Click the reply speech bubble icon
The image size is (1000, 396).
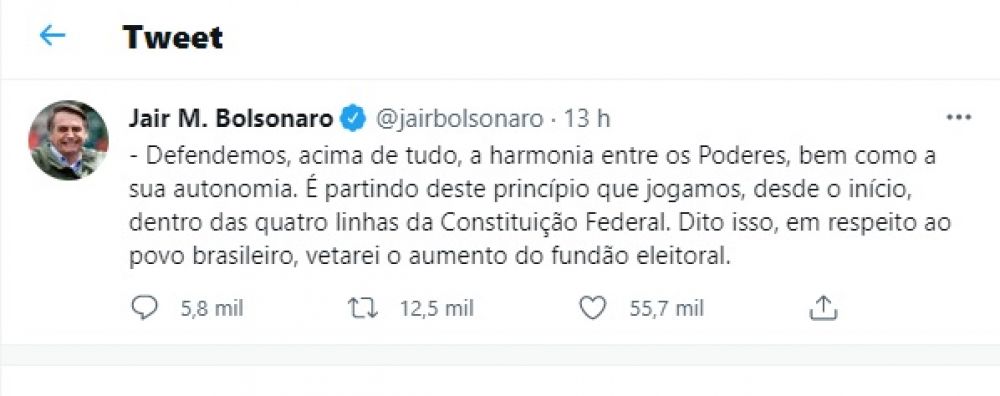pos(144,308)
